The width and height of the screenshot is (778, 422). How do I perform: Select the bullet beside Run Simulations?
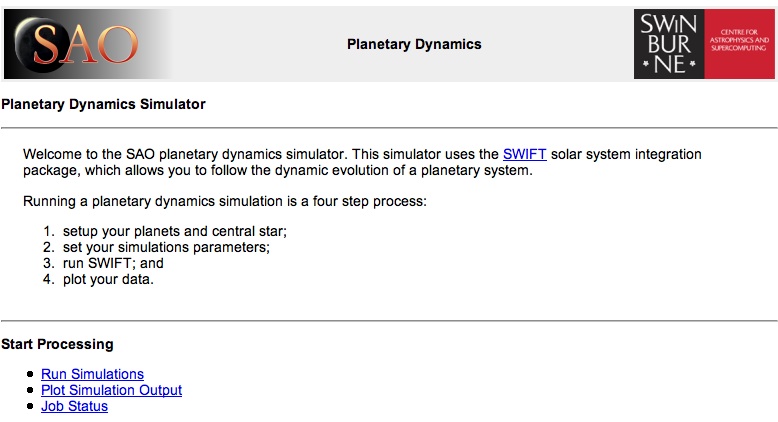pyautogui.click(x=30, y=374)
